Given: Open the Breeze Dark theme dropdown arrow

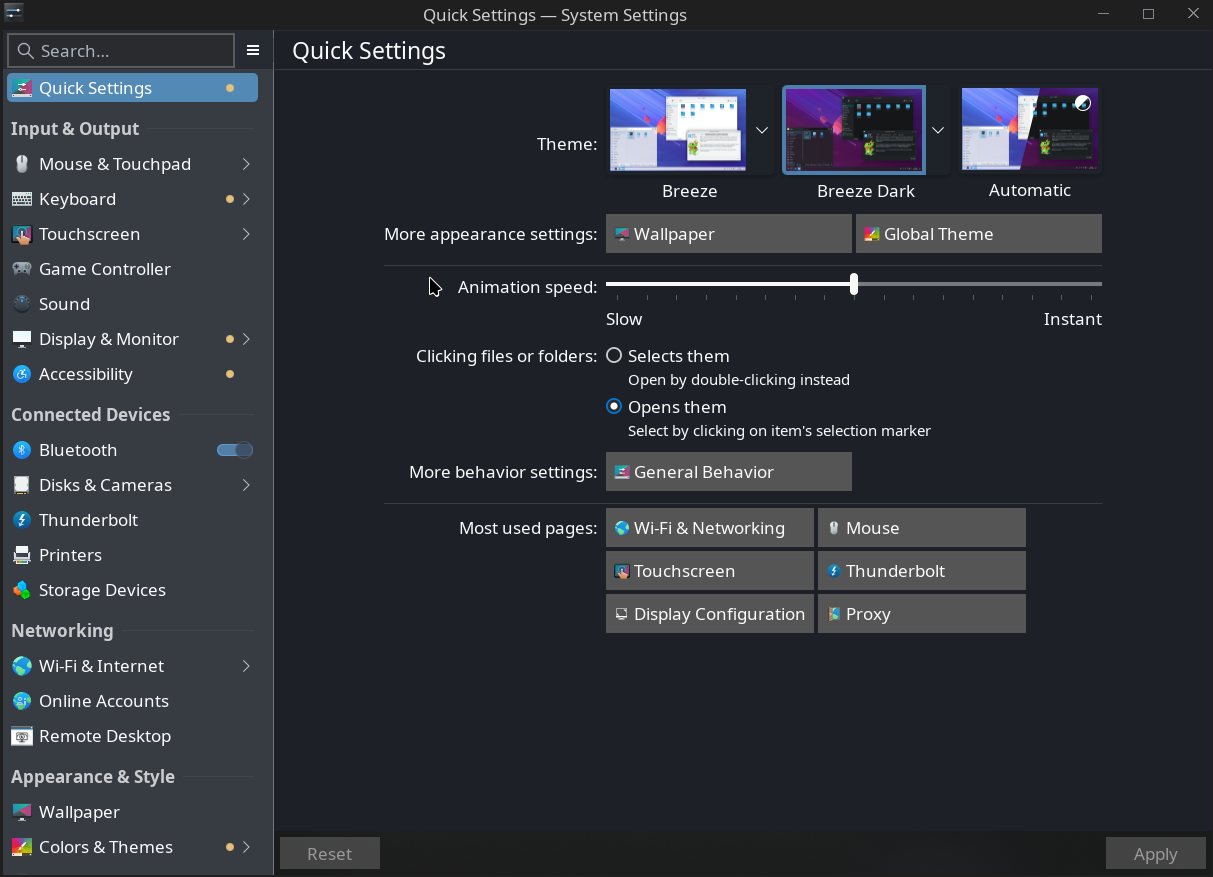Looking at the screenshot, I should (938, 130).
